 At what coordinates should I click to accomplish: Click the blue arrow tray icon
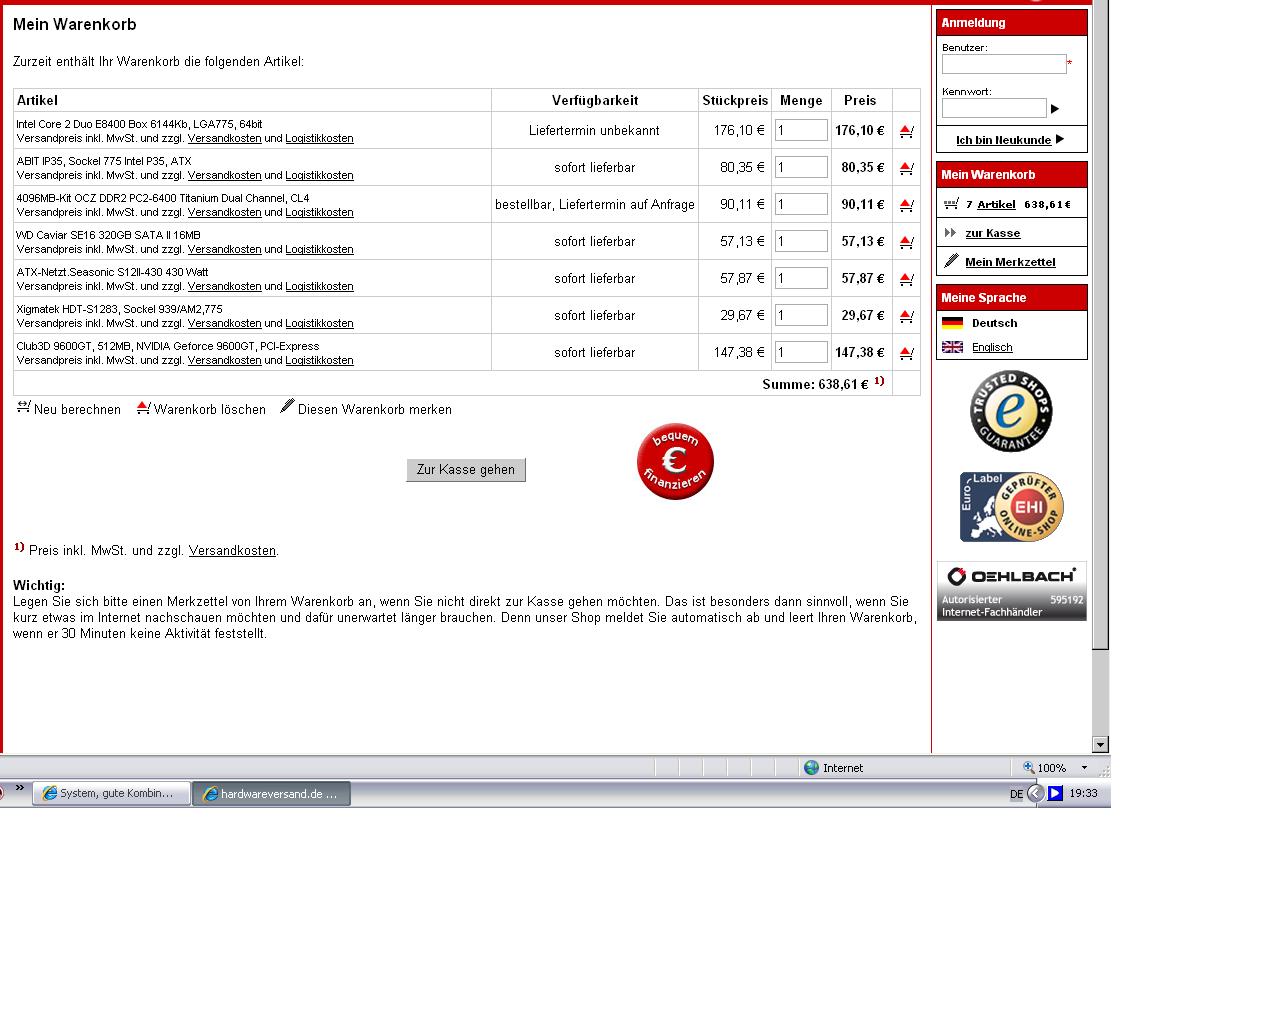click(x=1055, y=793)
